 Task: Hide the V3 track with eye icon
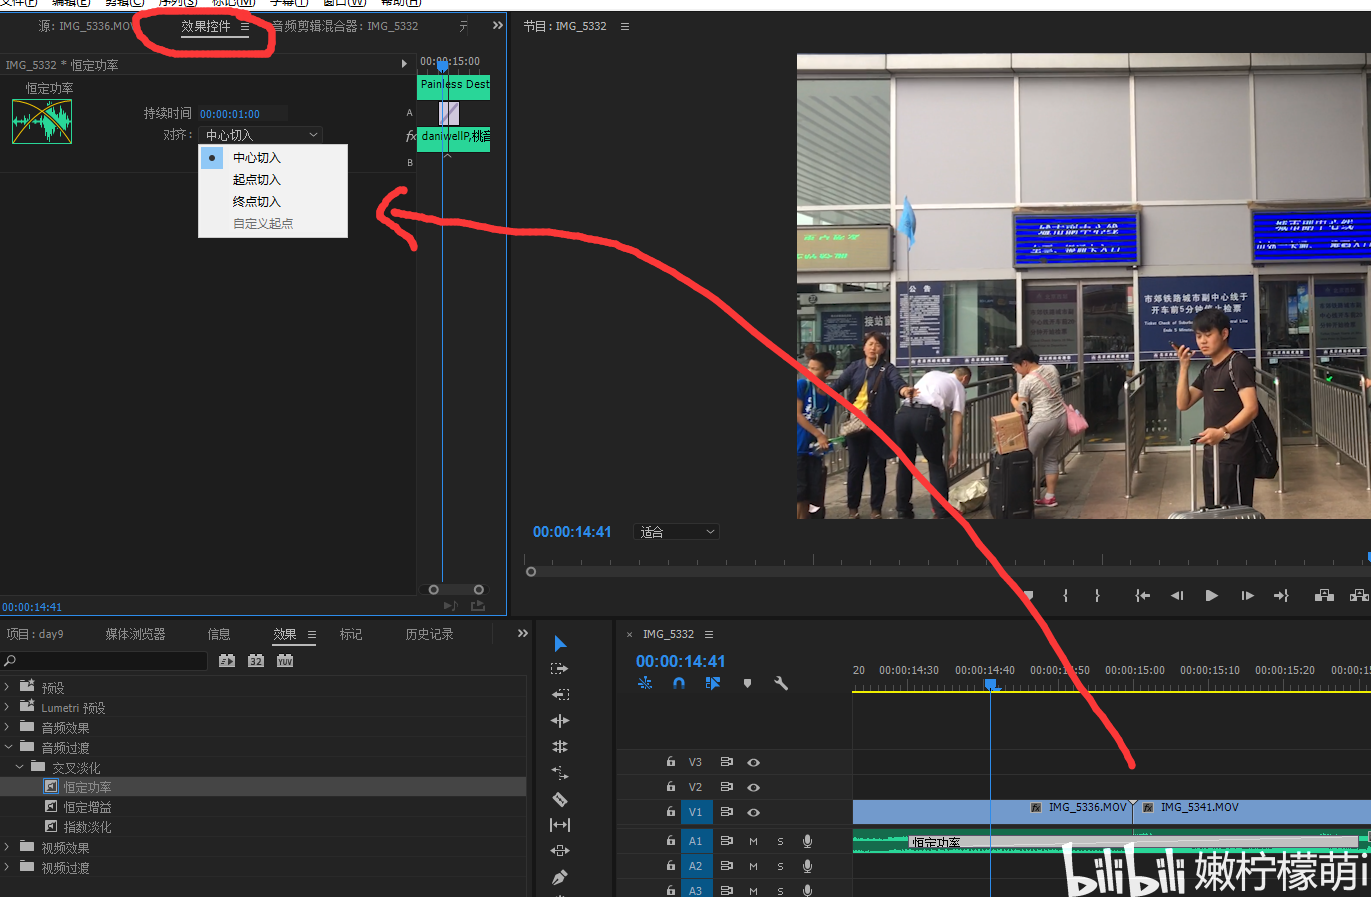click(x=753, y=762)
